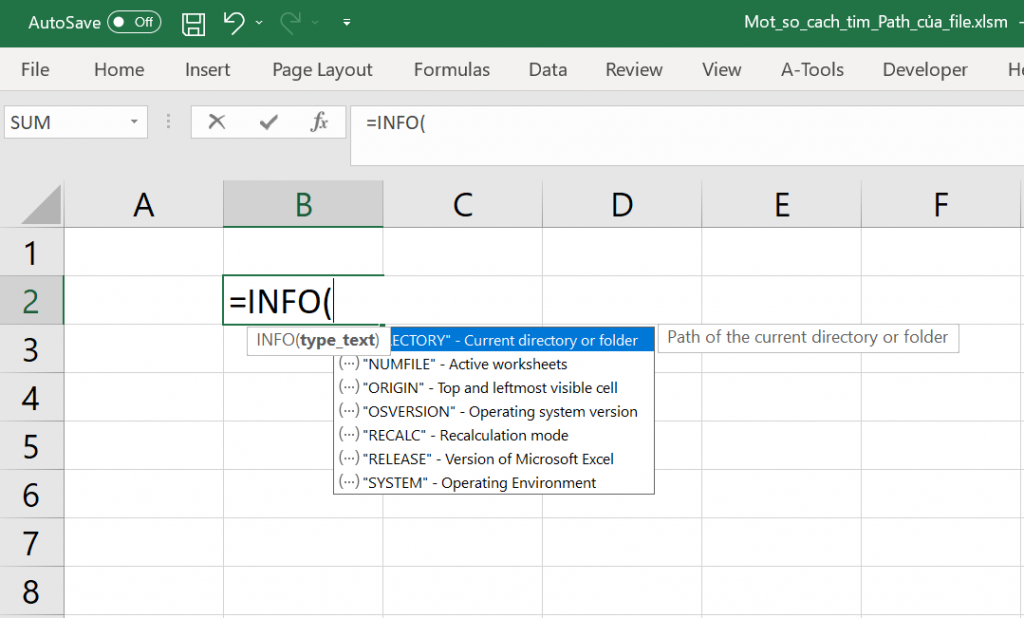1024x618 pixels.
Task: Choose "OSVERSION" from the autocomplete list
Action: (x=500, y=411)
